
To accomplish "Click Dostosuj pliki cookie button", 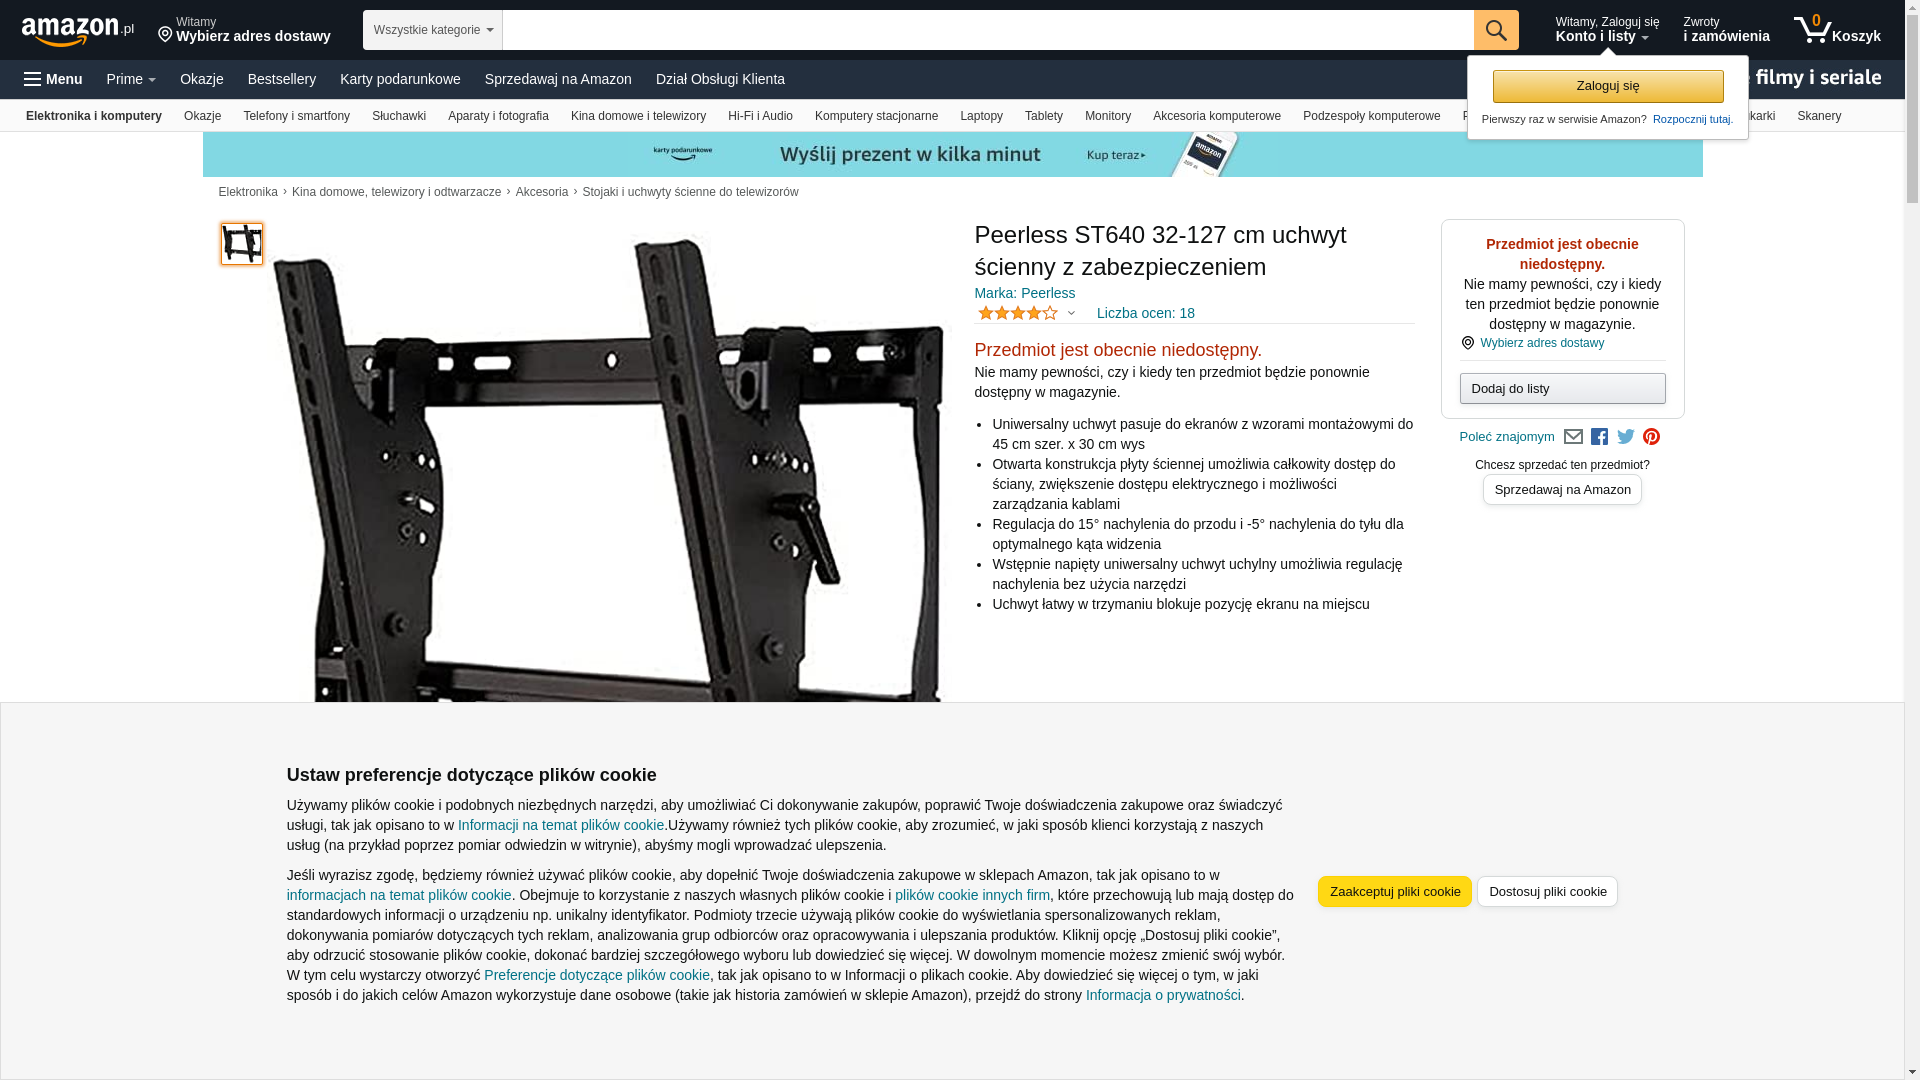I will click(1547, 891).
